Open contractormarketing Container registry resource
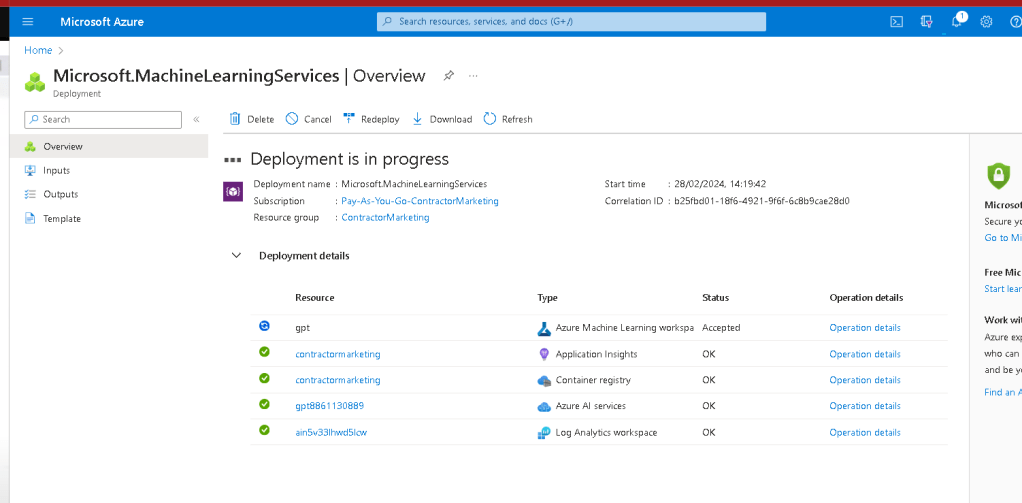The image size is (1022, 503). click(338, 381)
